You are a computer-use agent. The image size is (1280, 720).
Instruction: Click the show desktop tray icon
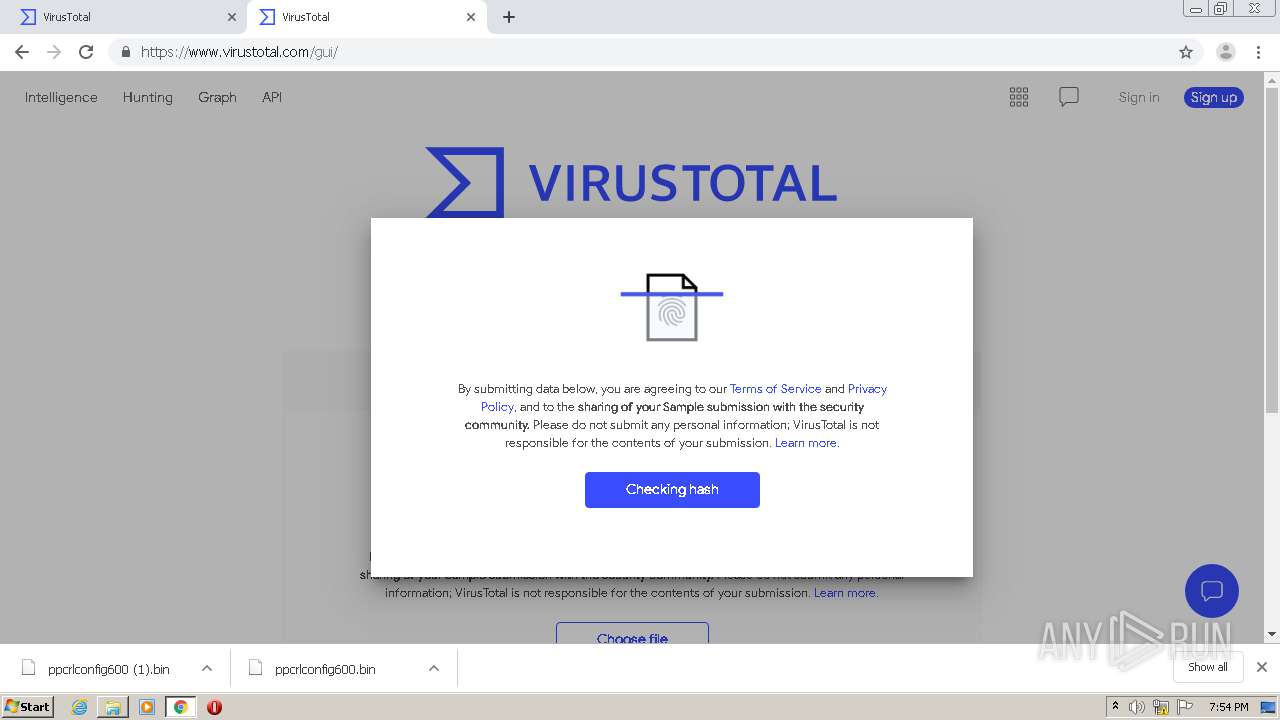[x=1268, y=707]
